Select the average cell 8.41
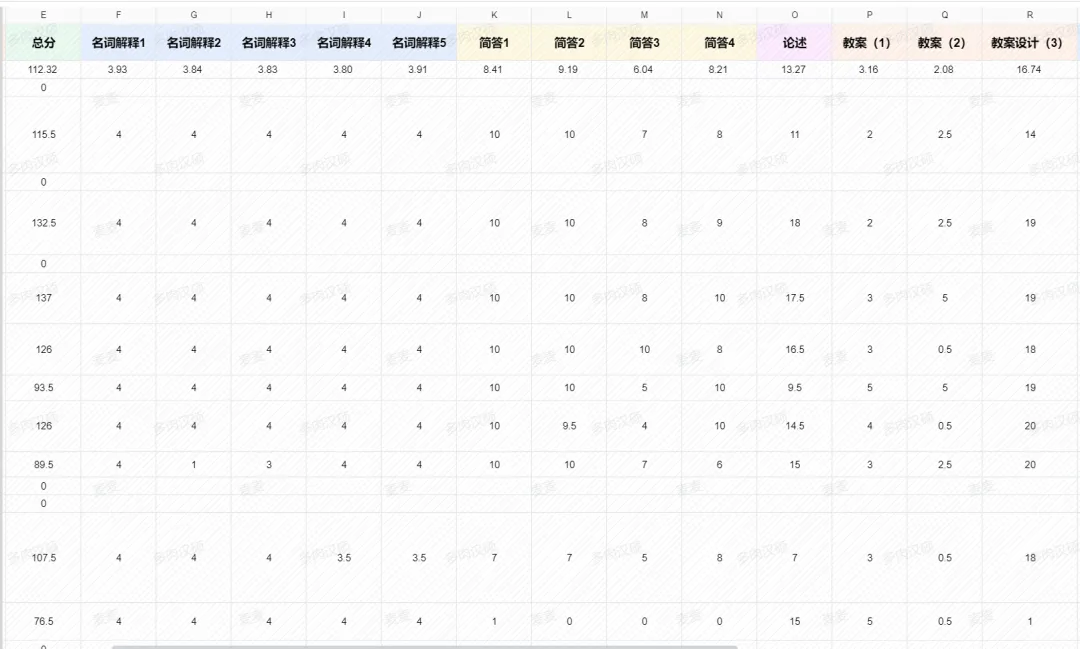This screenshot has width=1080, height=649. pos(493,70)
